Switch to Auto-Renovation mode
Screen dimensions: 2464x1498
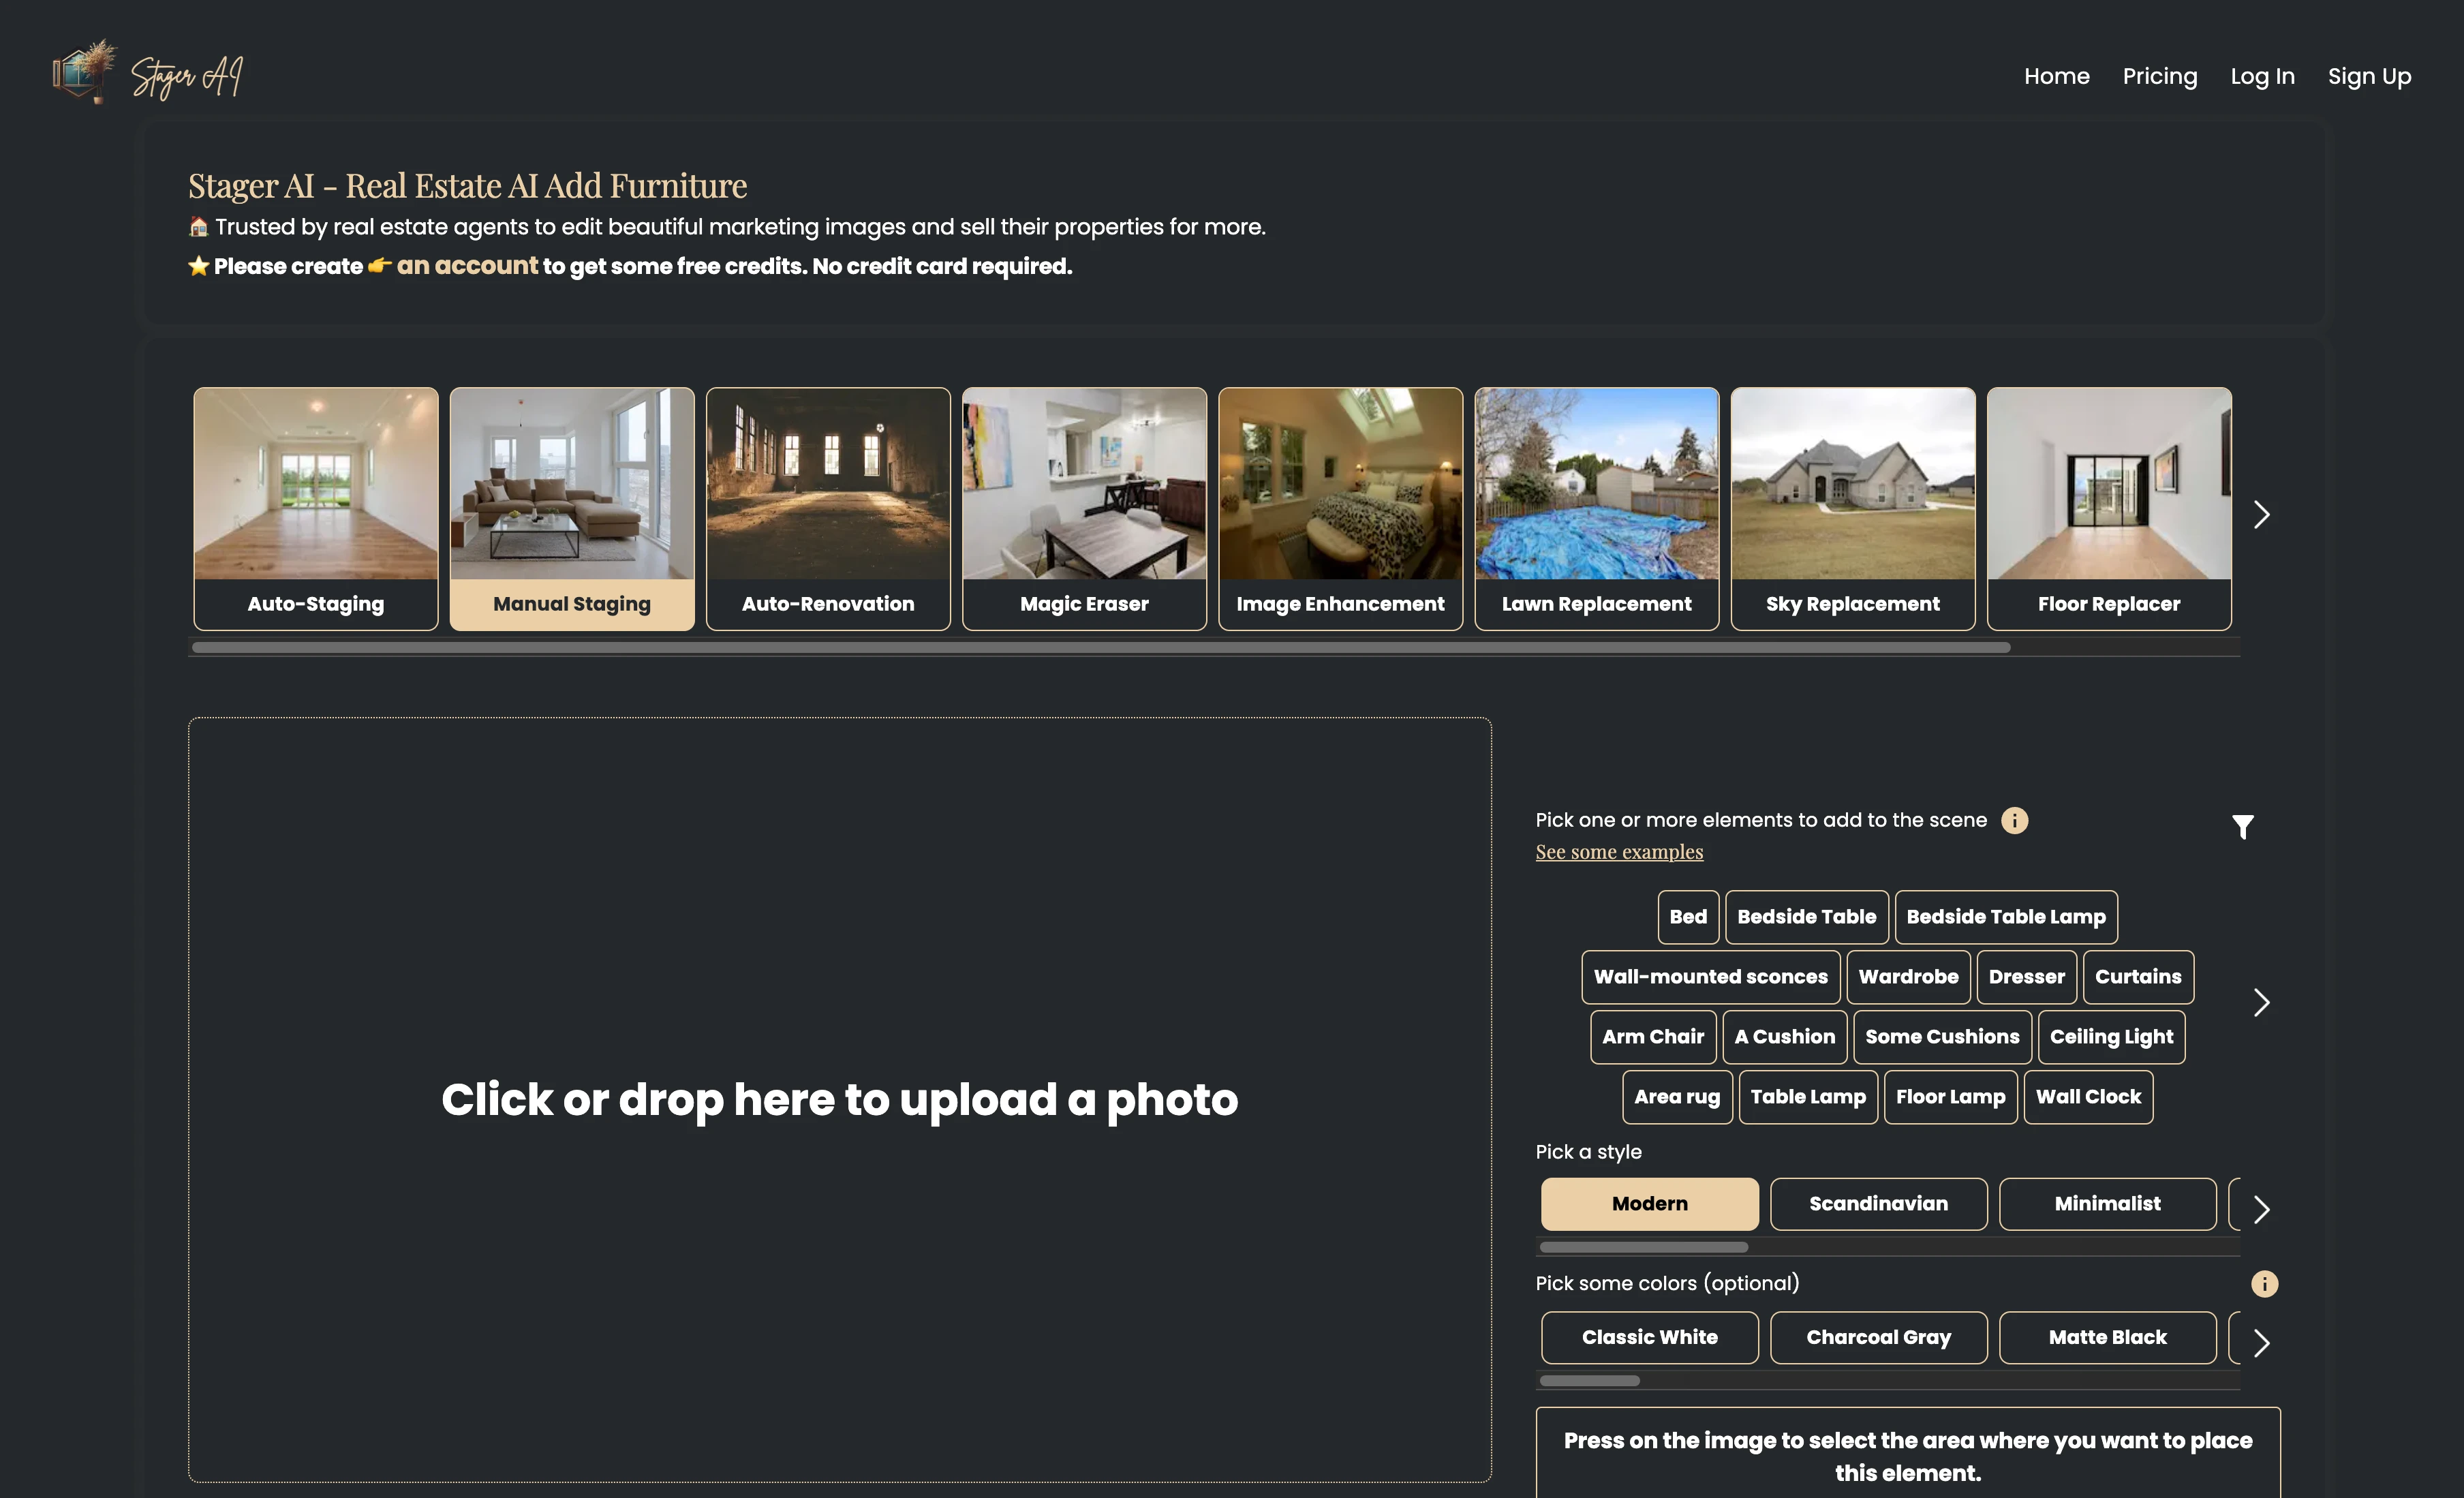828,508
